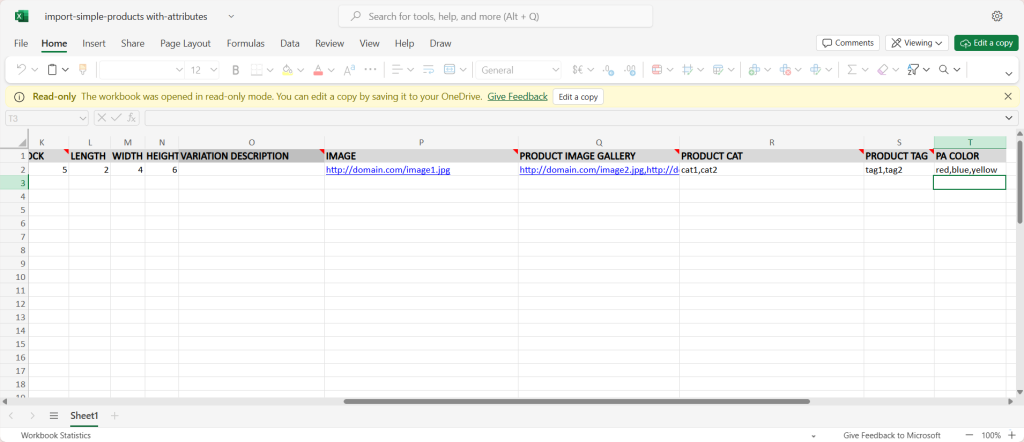
Task: Click Sort and Filter icon
Action: click(x=914, y=70)
